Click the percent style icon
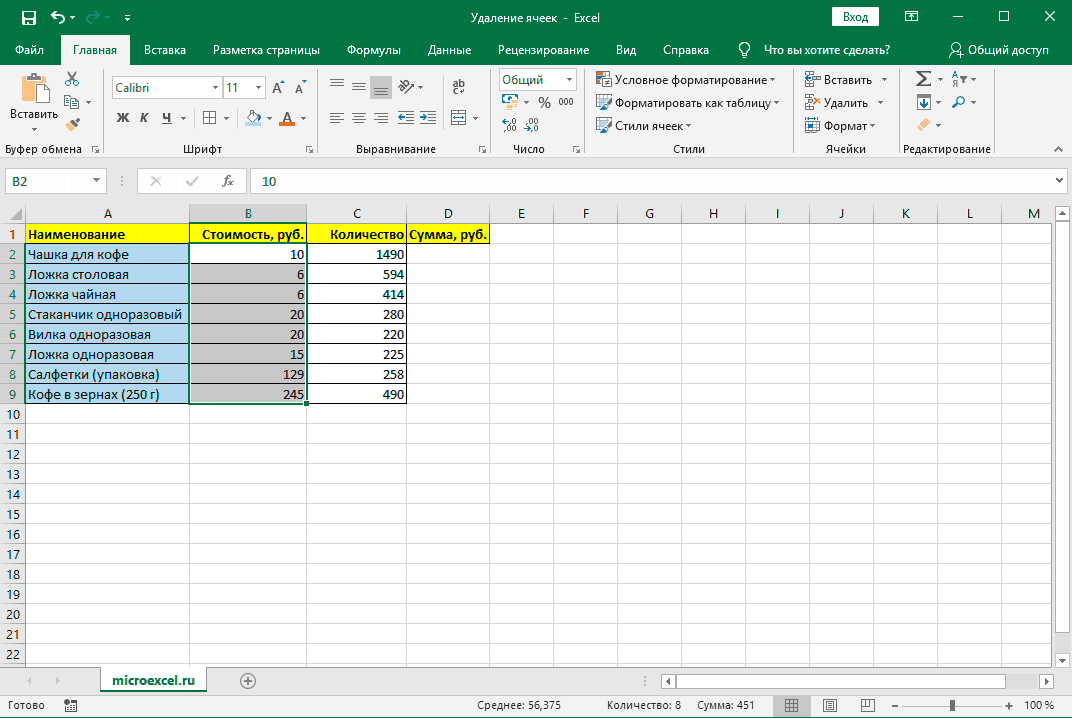 (x=544, y=102)
